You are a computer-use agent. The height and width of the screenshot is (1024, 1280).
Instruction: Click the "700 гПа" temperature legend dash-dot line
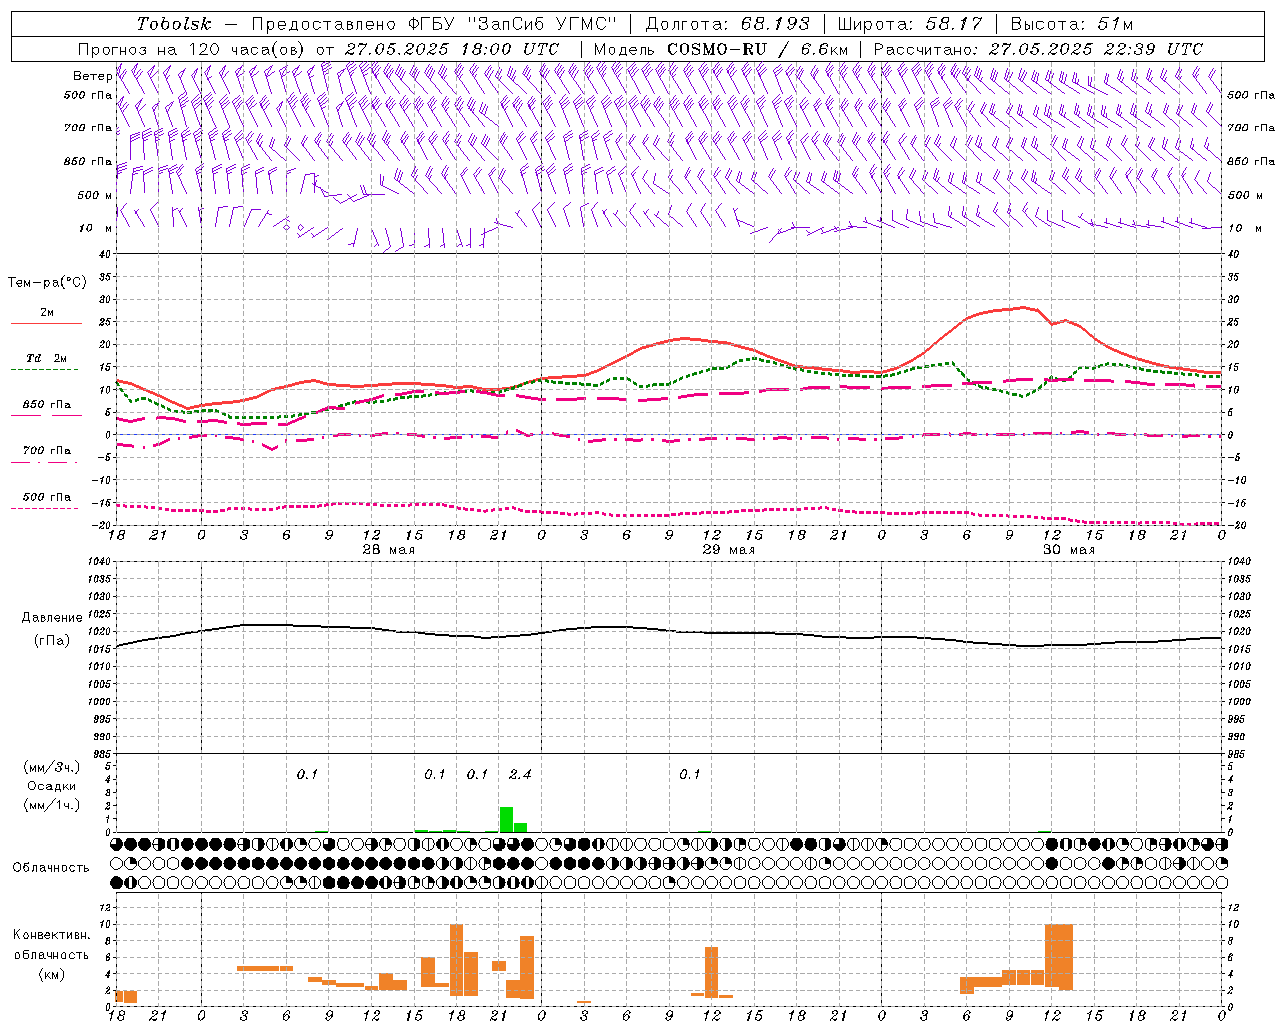[x=45, y=462]
